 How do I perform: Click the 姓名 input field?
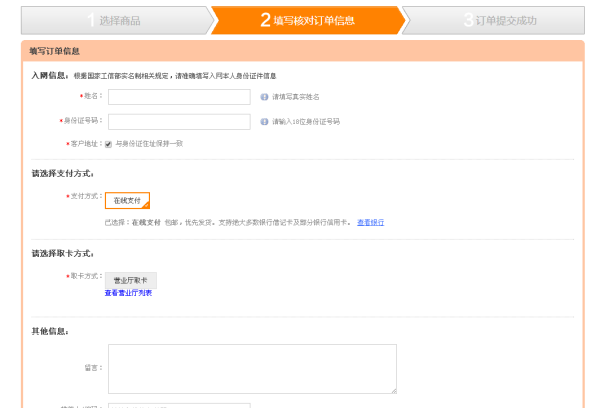pos(179,97)
